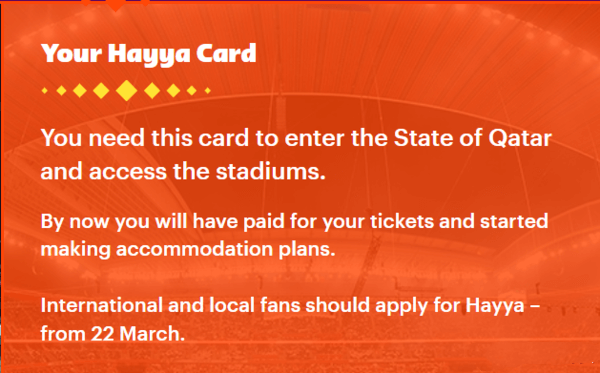Screen dimensions: 600x373
Task: Click the second yellow diamond from left
Action: click(61, 91)
